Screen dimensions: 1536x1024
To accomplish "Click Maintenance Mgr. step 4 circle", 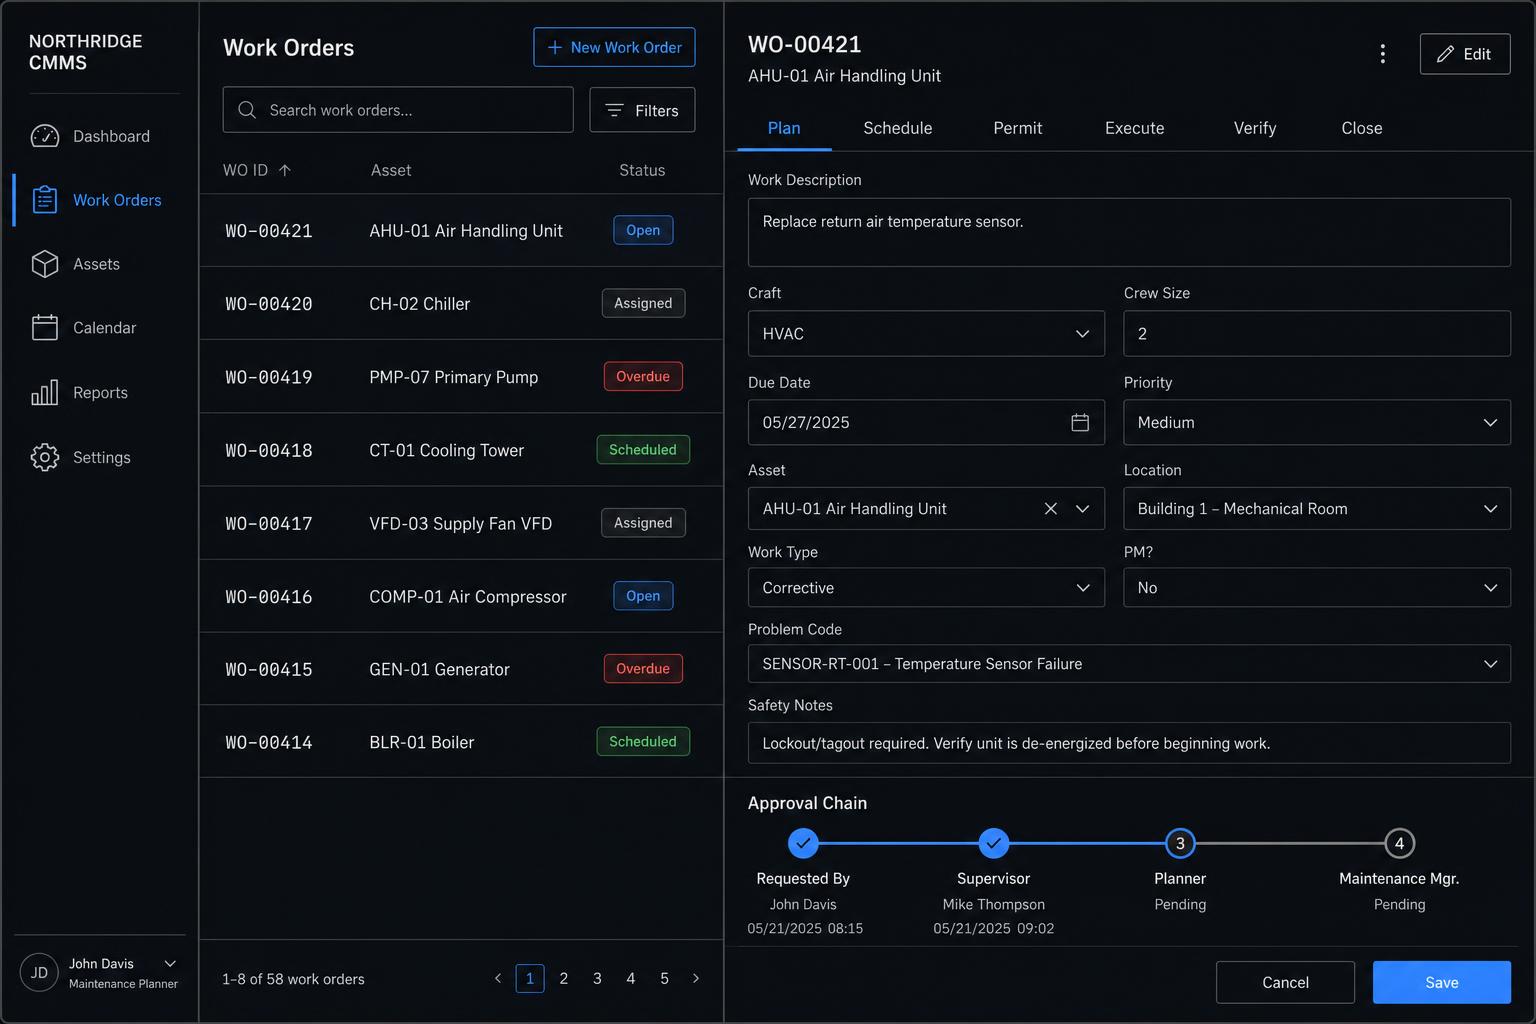I will point(1399,843).
